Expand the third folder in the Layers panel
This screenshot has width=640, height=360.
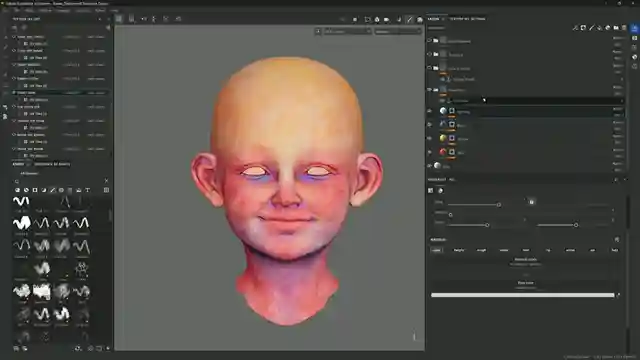(x=436, y=68)
